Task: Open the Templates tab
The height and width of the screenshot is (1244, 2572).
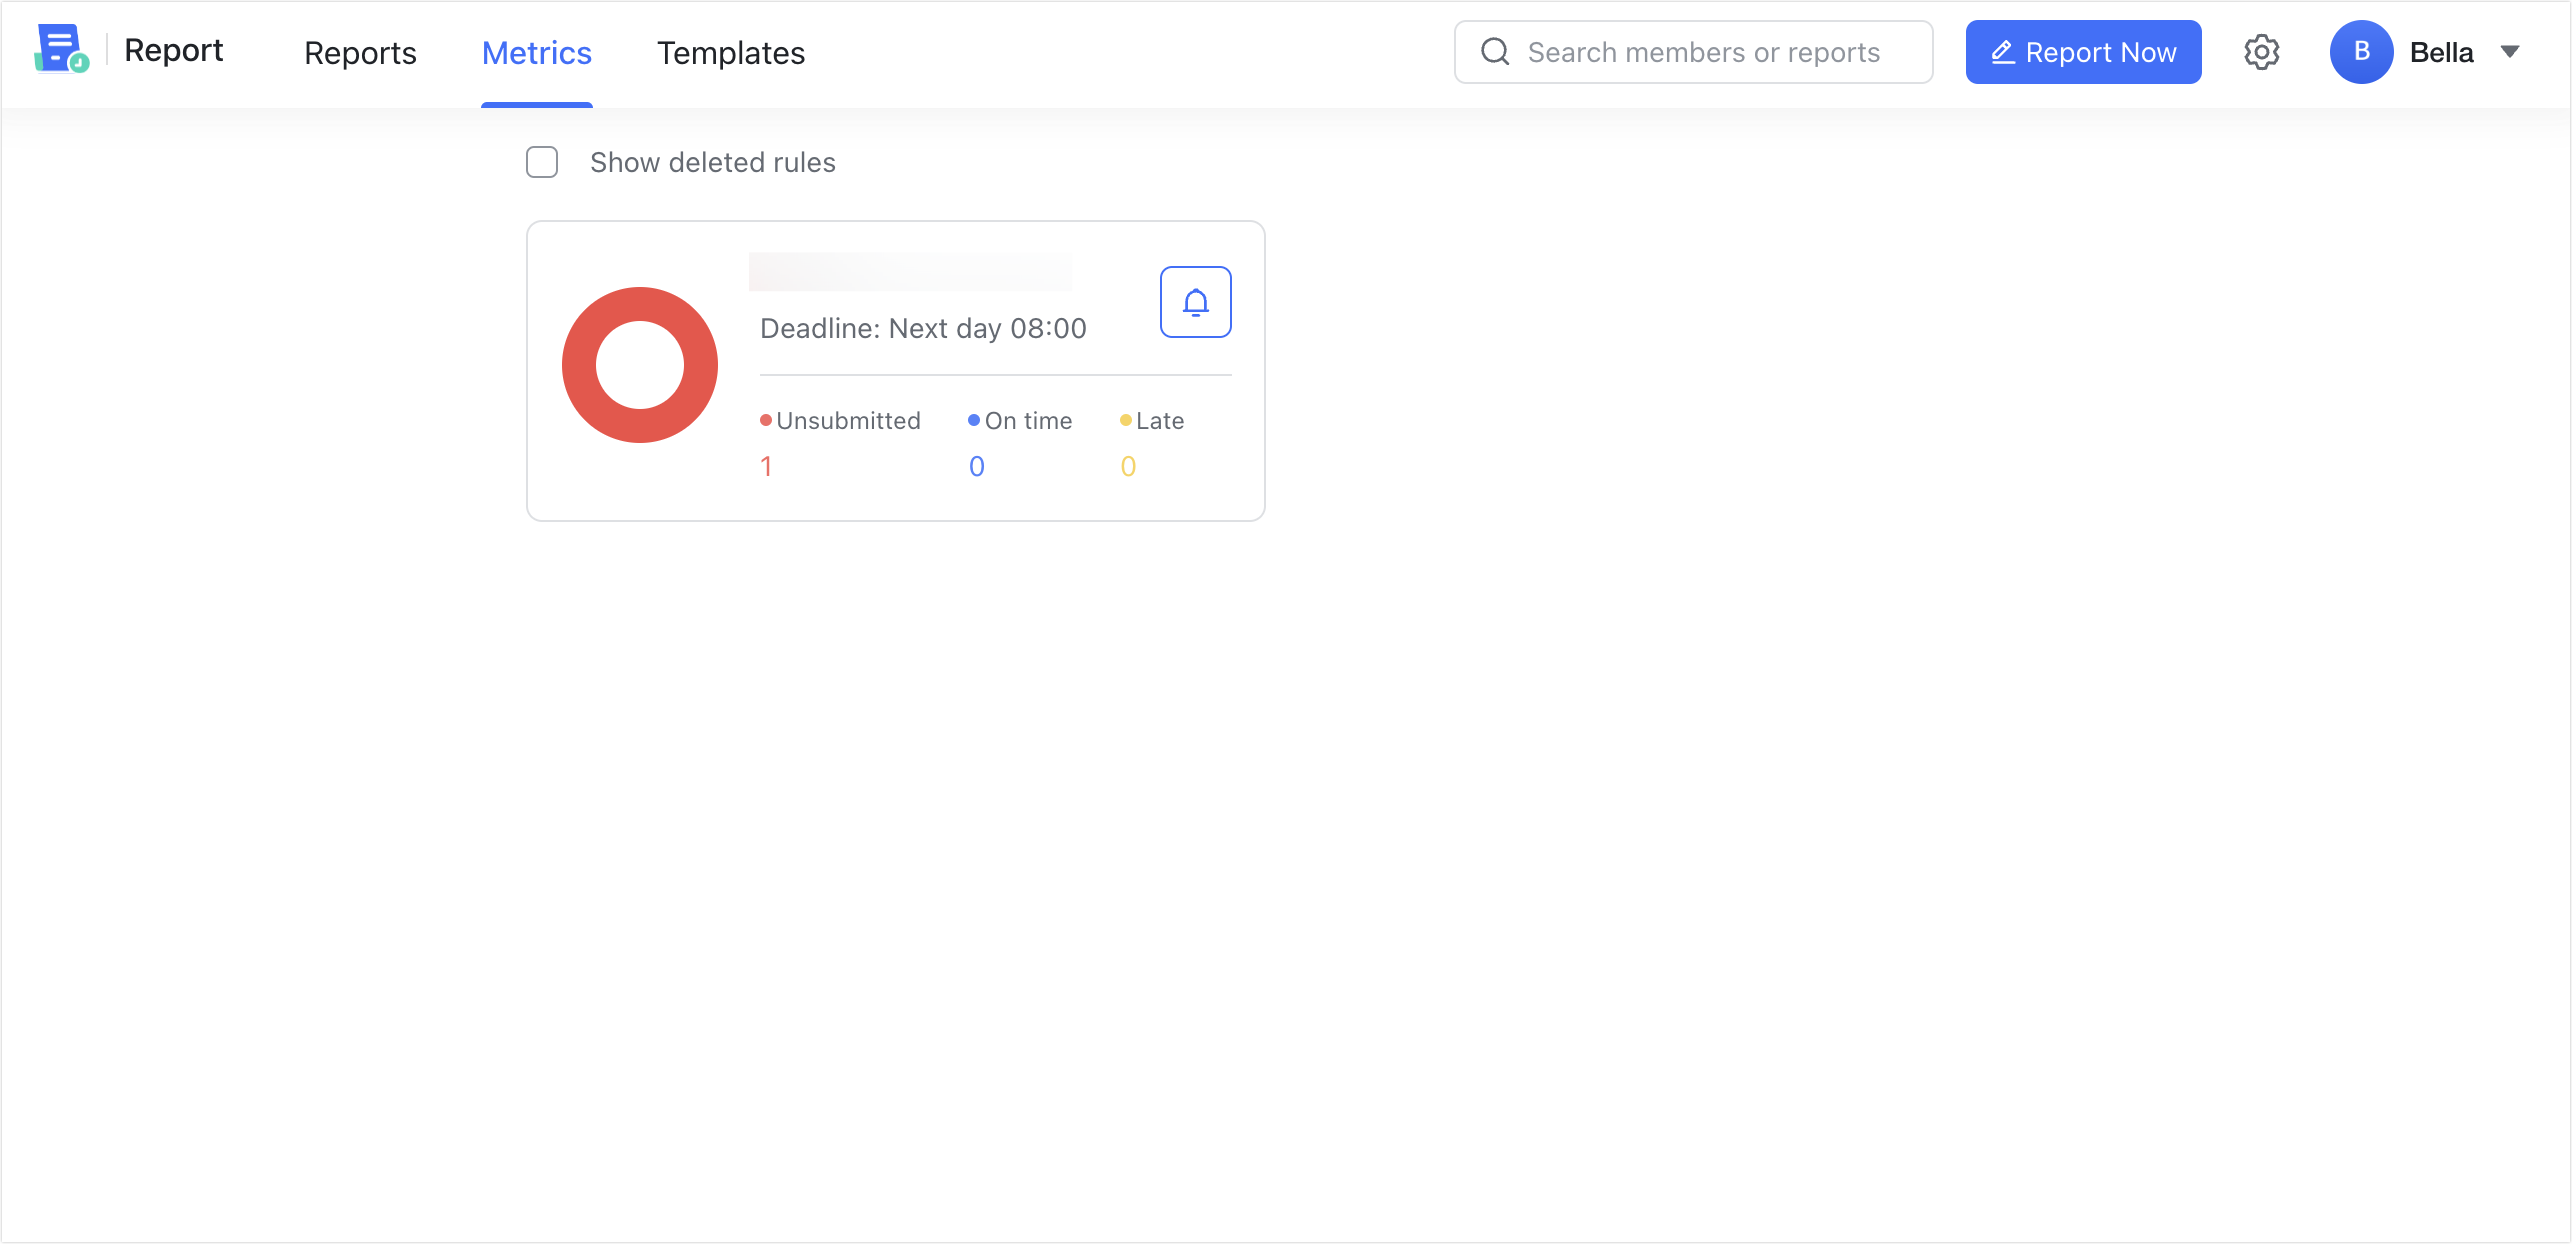Action: pos(730,52)
